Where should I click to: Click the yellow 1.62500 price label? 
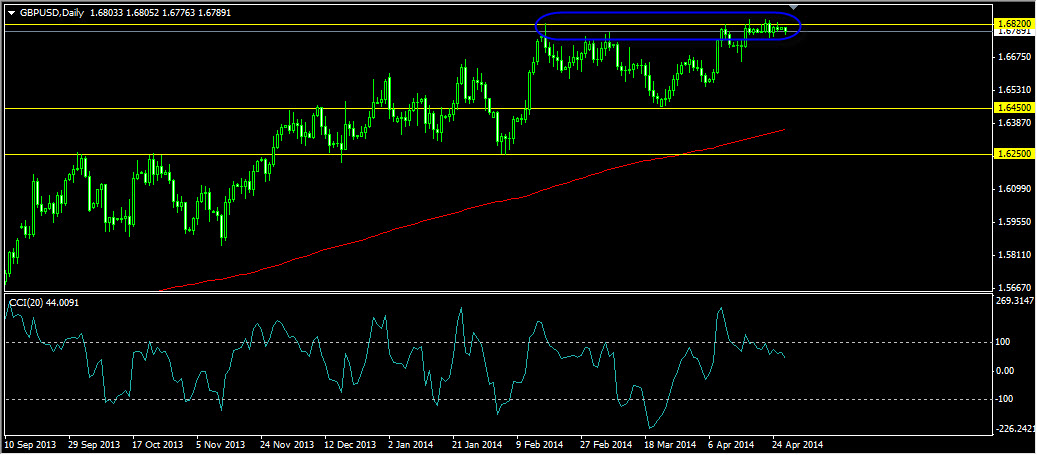pos(1012,153)
